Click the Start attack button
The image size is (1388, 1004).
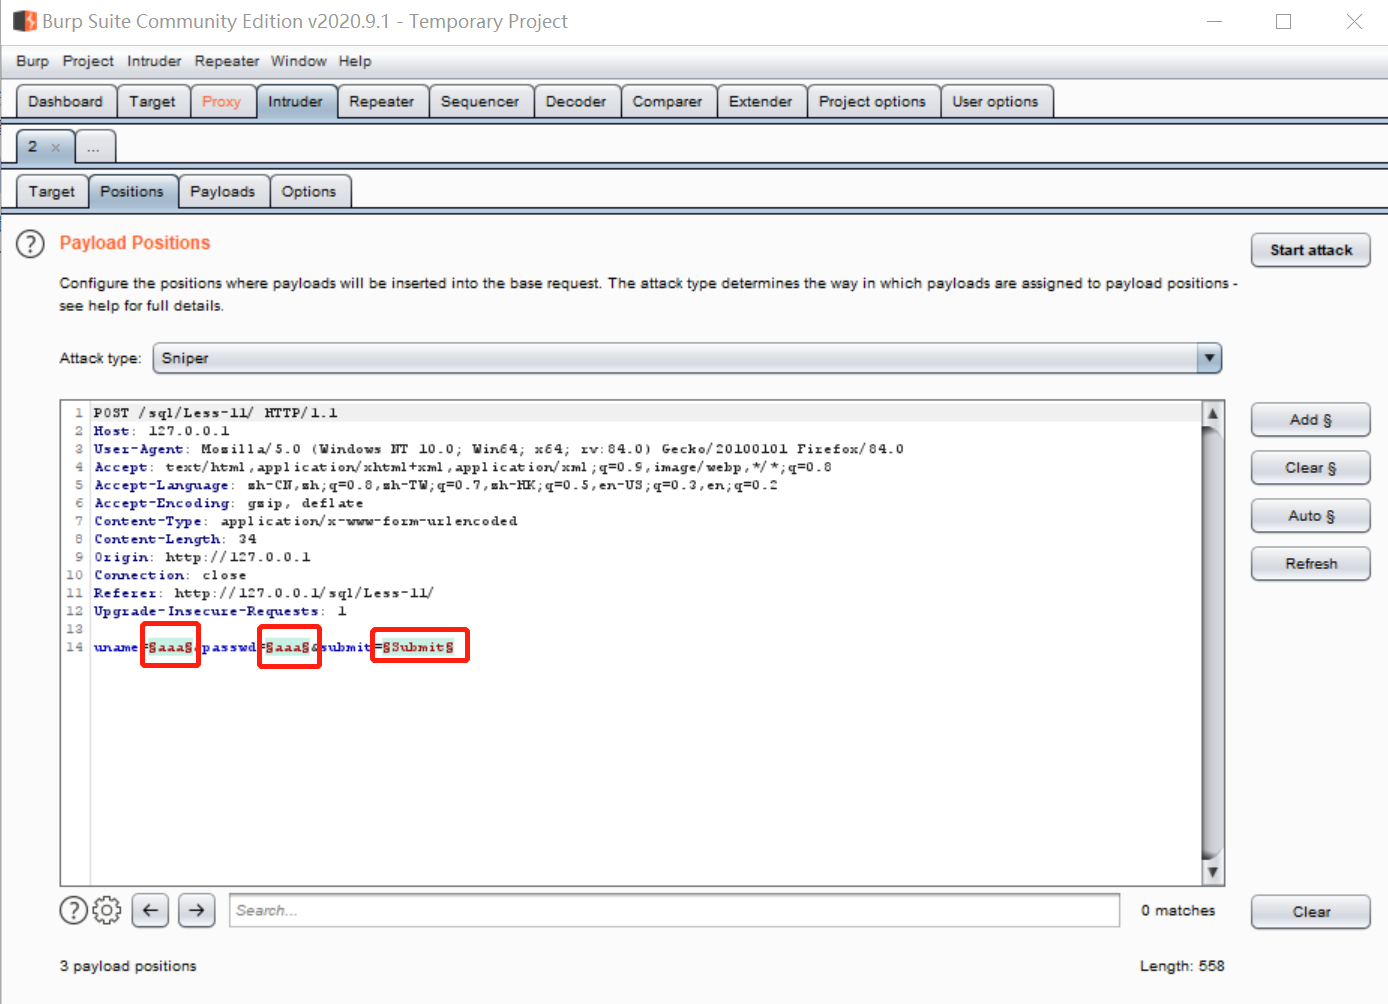[1311, 250]
